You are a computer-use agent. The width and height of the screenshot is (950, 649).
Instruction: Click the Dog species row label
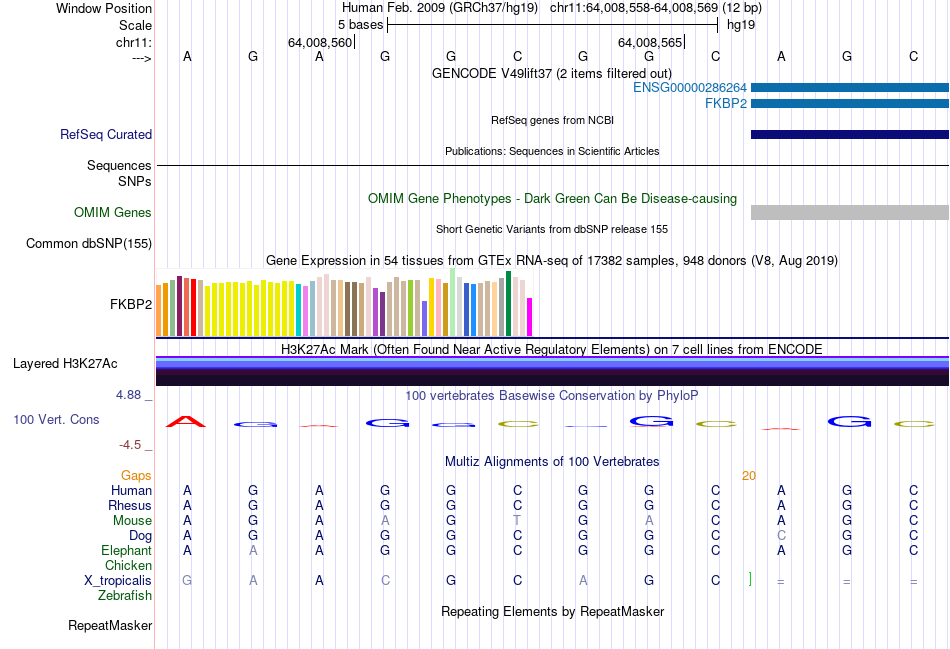pyautogui.click(x=141, y=536)
